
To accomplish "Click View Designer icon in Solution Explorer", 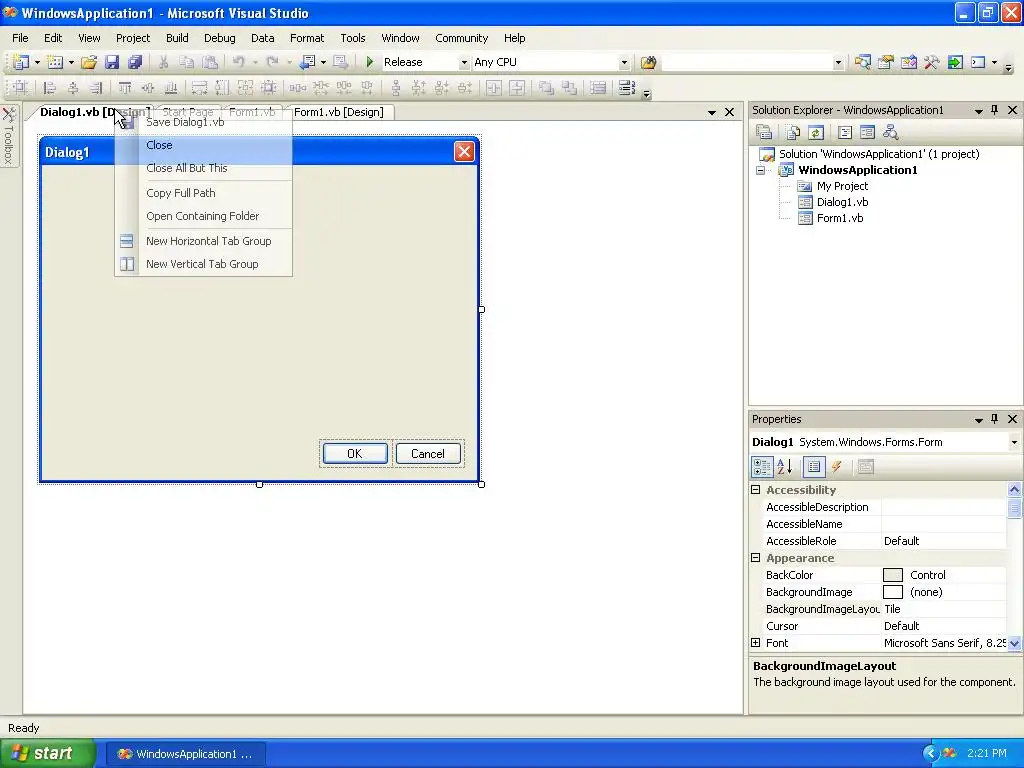I will click(867, 133).
